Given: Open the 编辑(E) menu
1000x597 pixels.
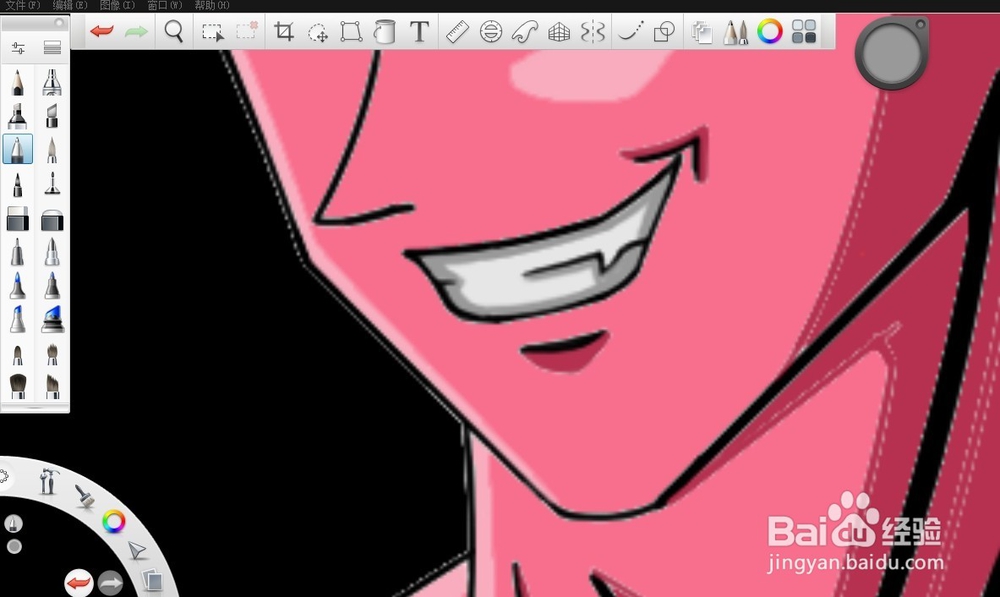Looking at the screenshot, I should click(70, 5).
